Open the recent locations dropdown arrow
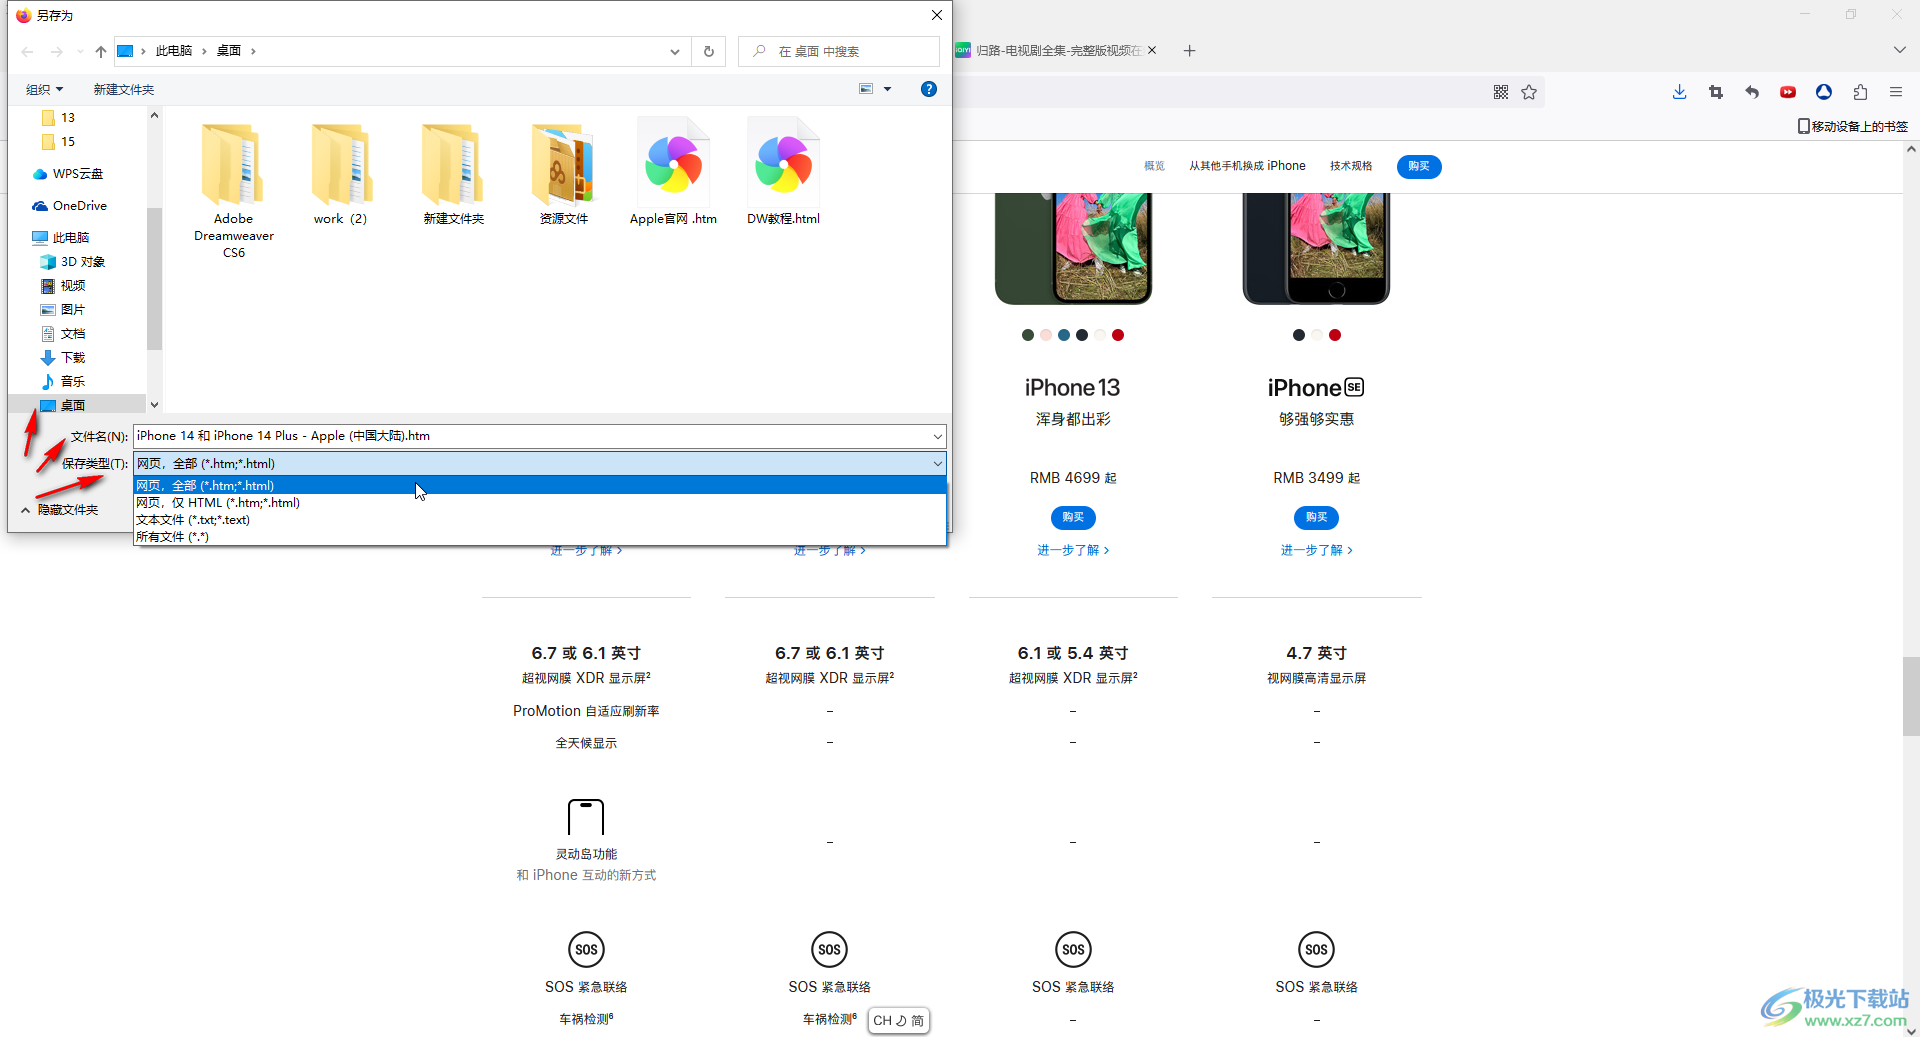Viewport: 1920px width, 1037px height. (x=80, y=51)
